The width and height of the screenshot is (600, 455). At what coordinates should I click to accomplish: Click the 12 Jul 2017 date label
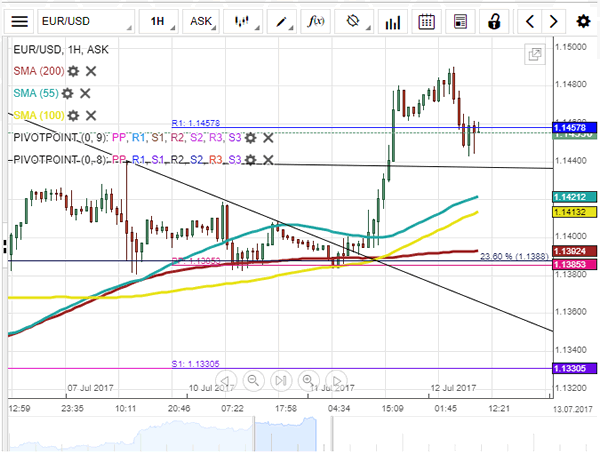453,388
